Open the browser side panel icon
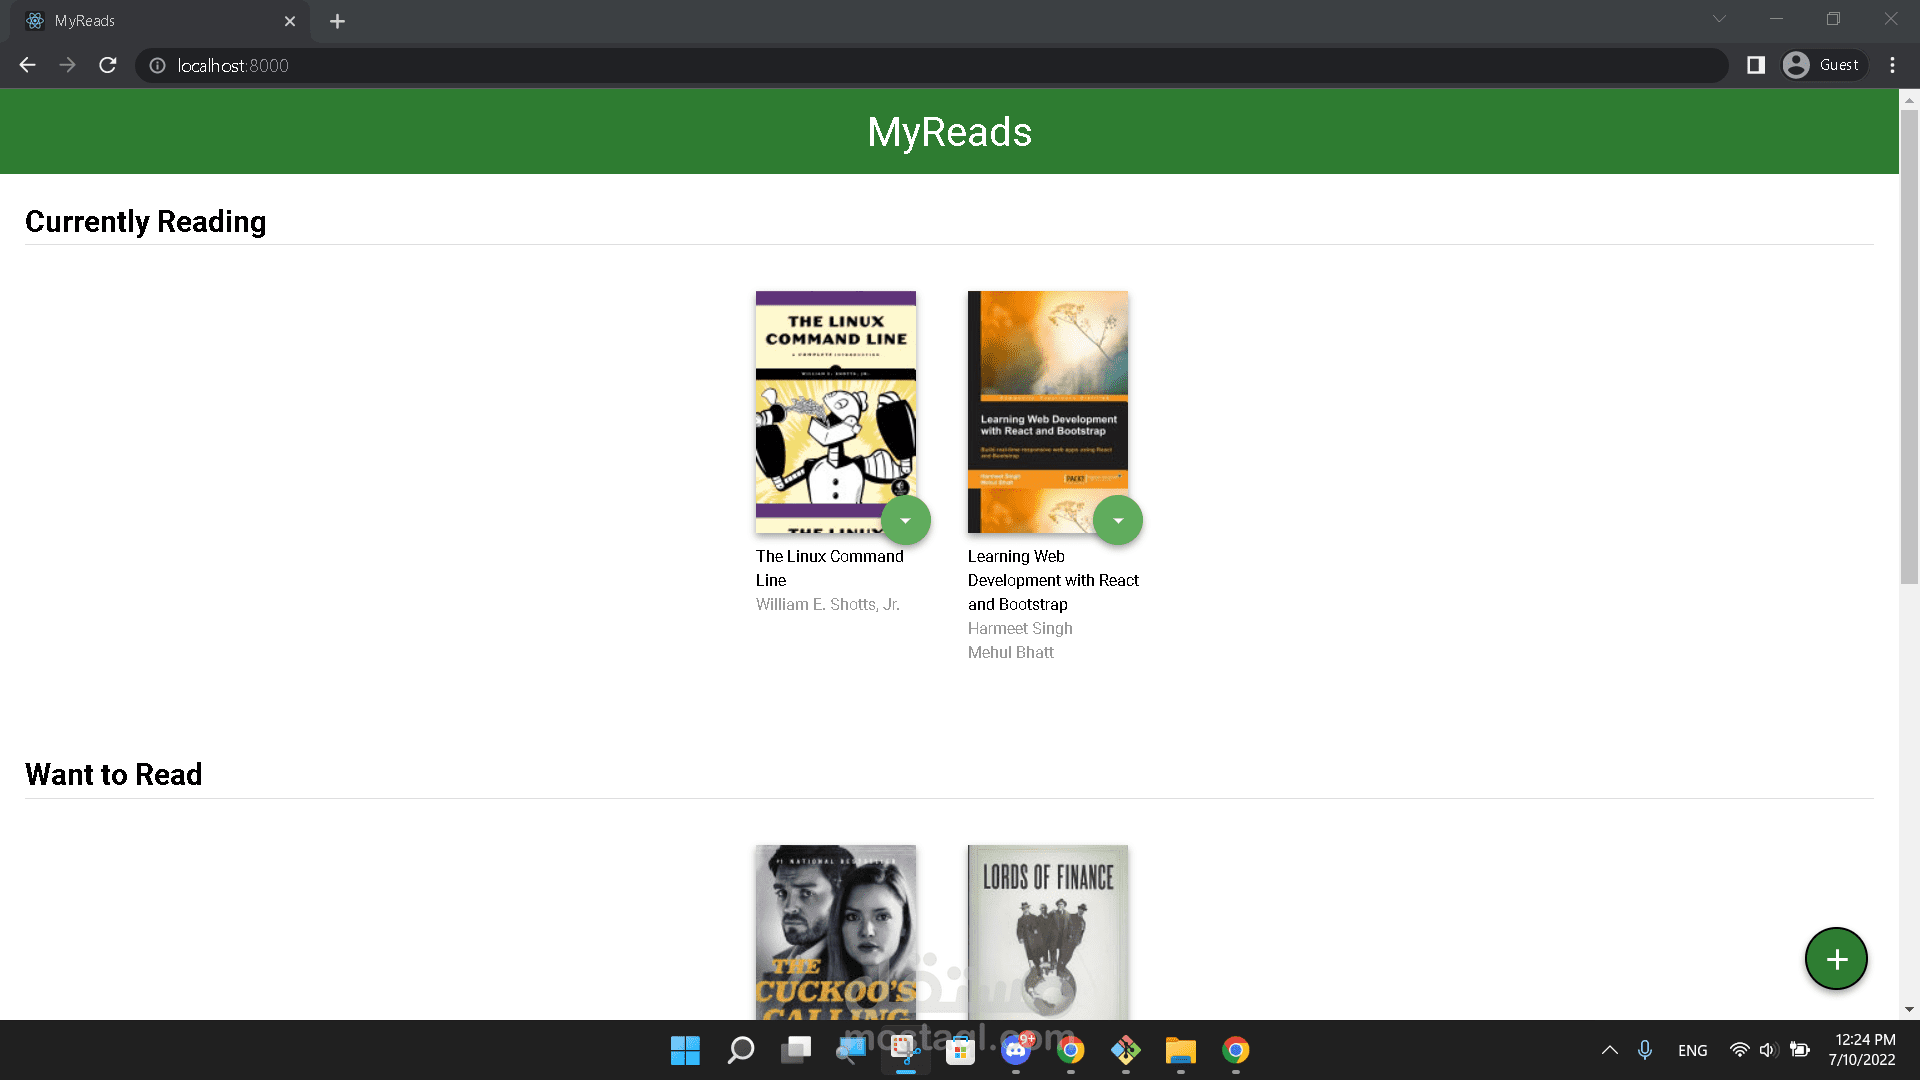Image resolution: width=1920 pixels, height=1080 pixels. pos(1754,65)
